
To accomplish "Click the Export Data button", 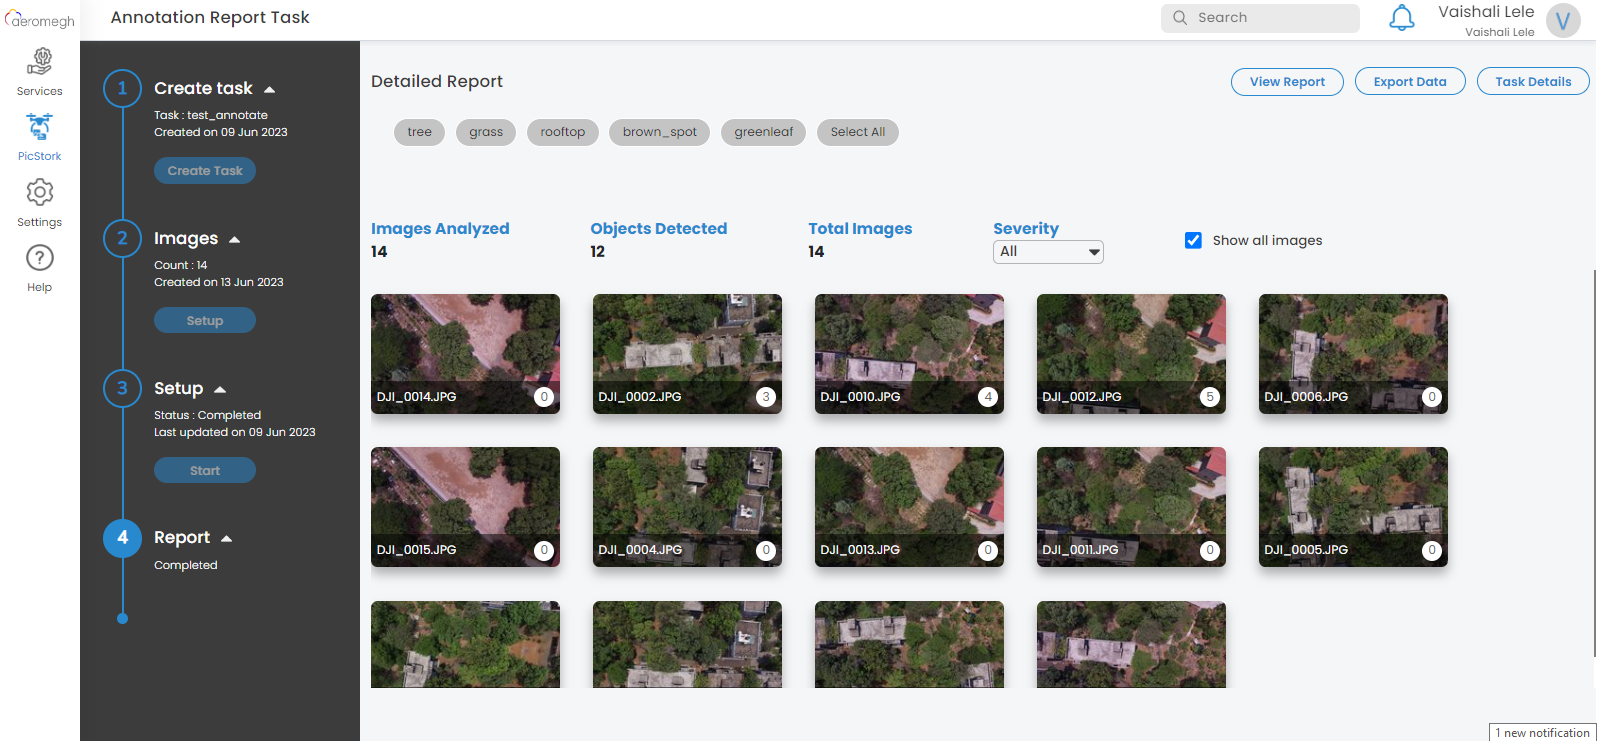I will (x=1409, y=82).
